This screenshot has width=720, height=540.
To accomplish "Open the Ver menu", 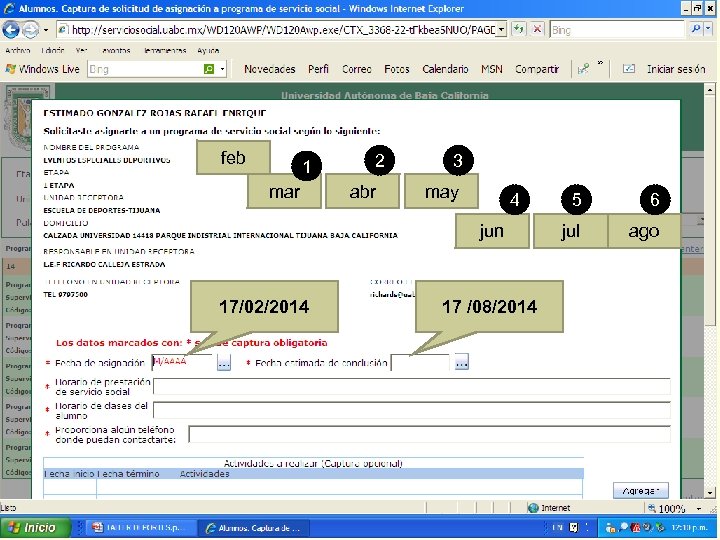I will (x=81, y=51).
